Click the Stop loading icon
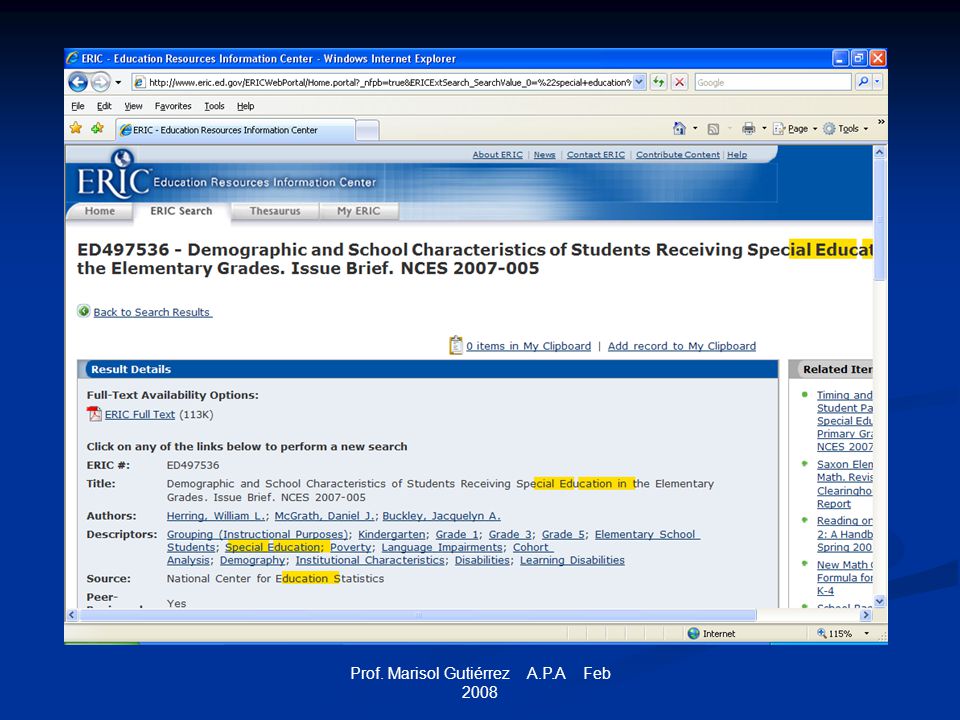960x720 pixels. pyautogui.click(x=679, y=82)
